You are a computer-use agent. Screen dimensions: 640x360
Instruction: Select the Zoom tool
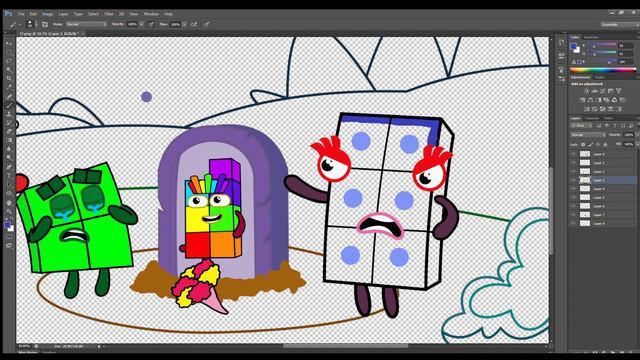[x=9, y=211]
